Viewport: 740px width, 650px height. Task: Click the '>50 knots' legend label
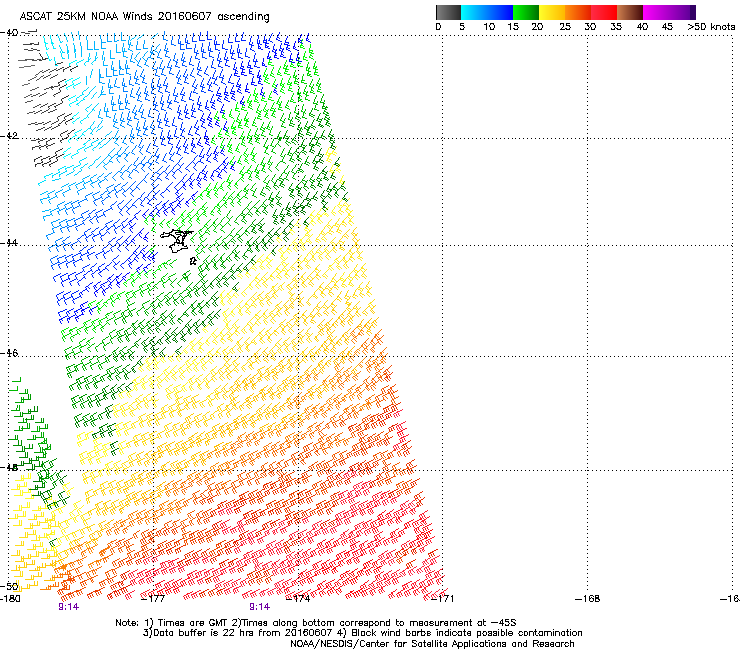coord(711,27)
